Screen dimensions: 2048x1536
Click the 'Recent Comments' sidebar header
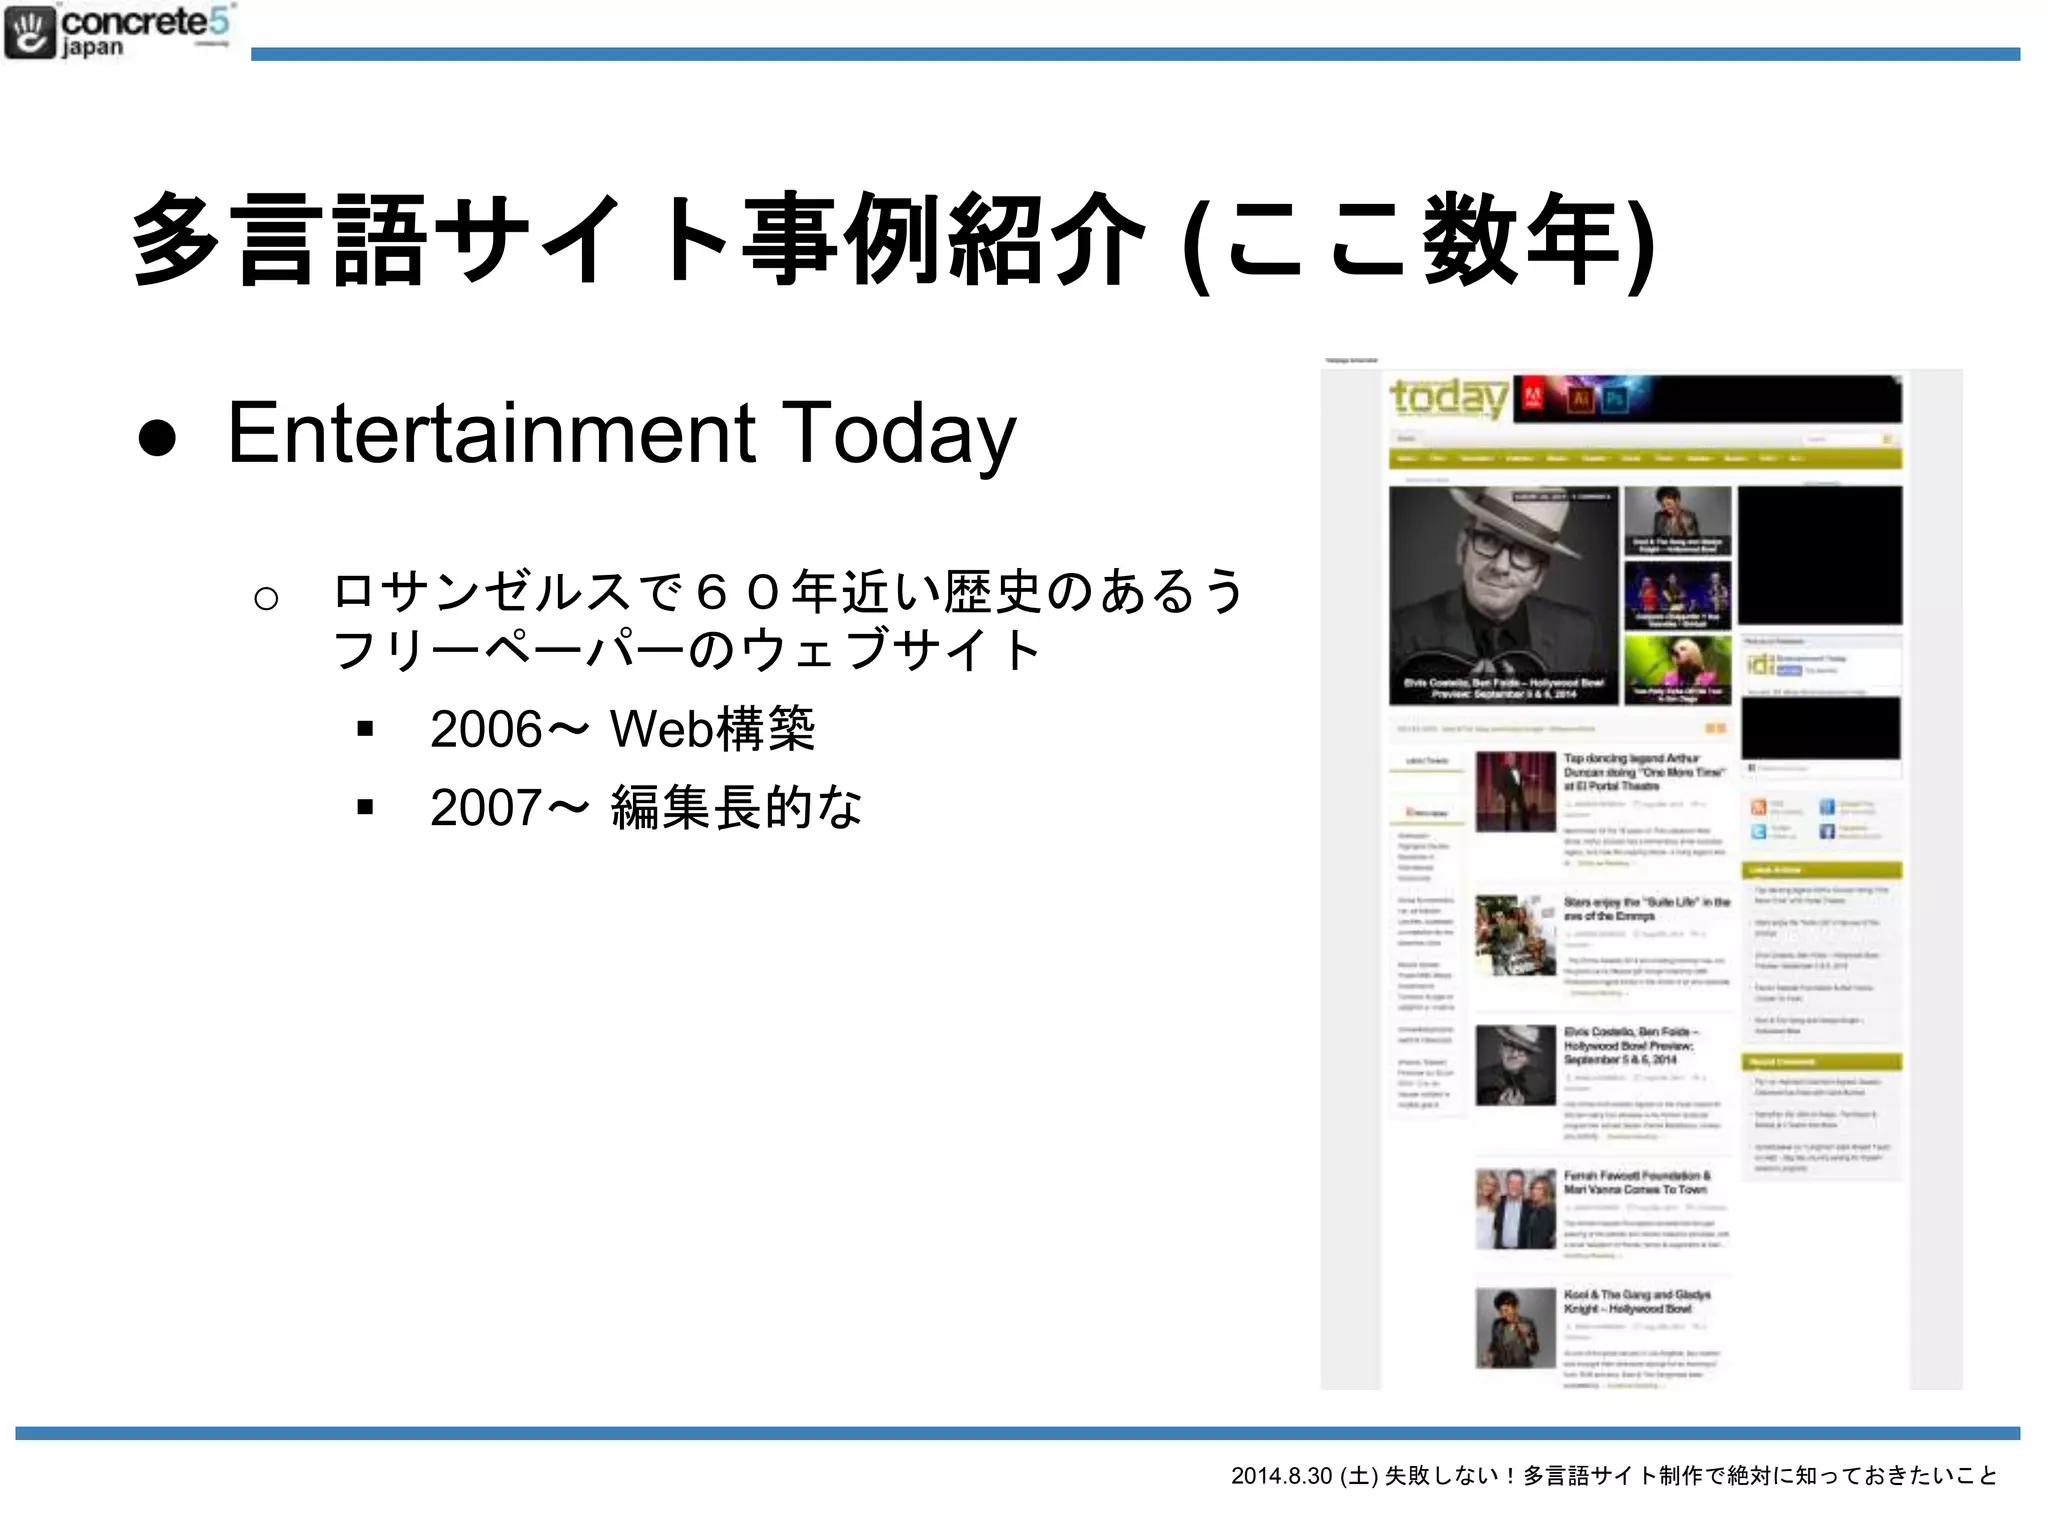pyautogui.click(x=1821, y=1062)
